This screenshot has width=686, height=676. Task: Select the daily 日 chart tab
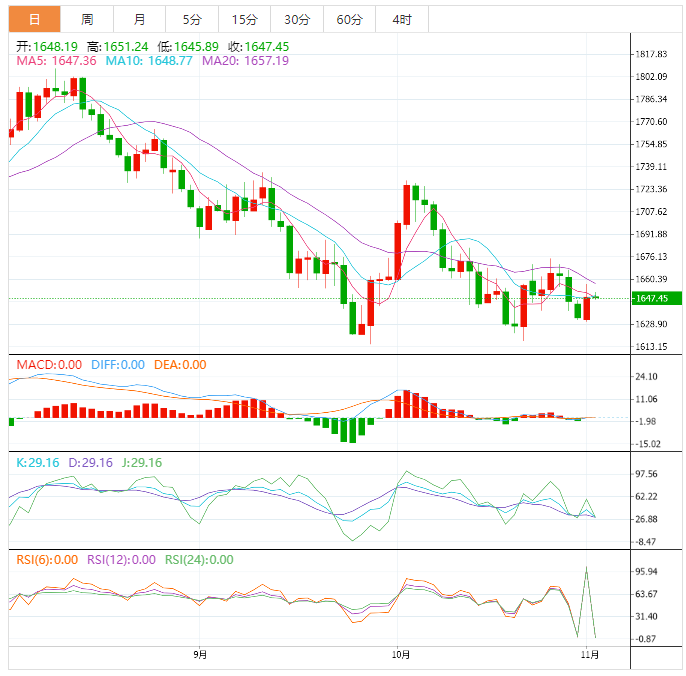coord(35,19)
